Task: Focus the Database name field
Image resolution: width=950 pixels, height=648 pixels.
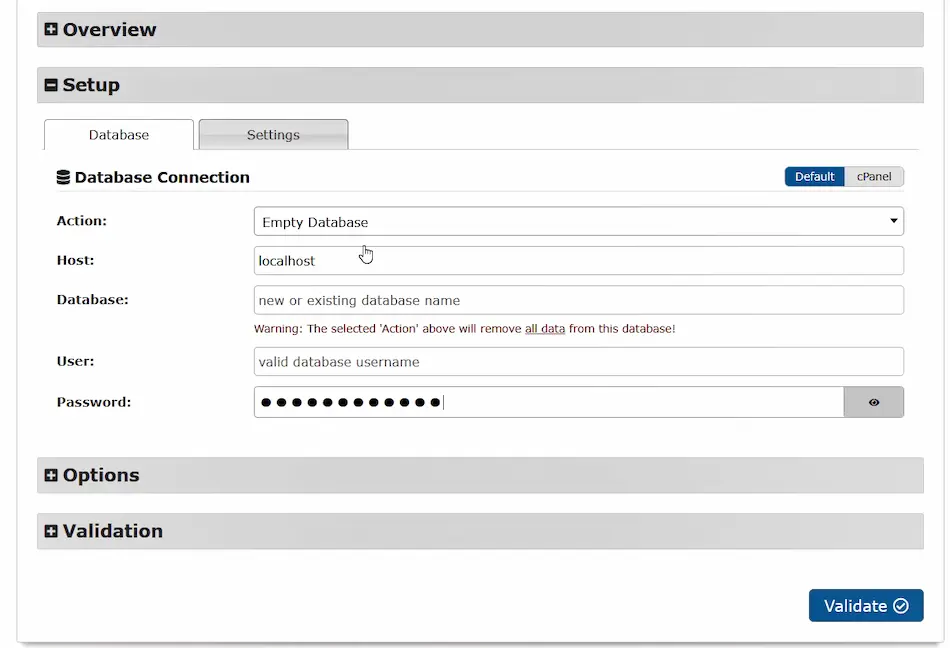Action: 578,300
